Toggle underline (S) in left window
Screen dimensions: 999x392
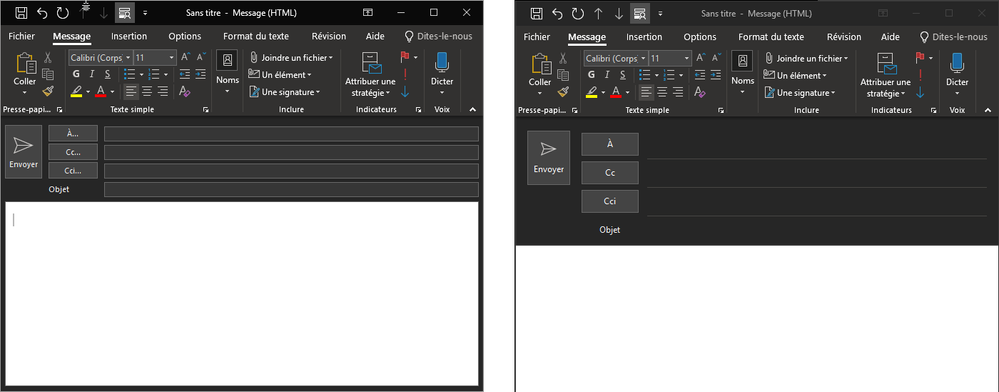click(x=107, y=74)
